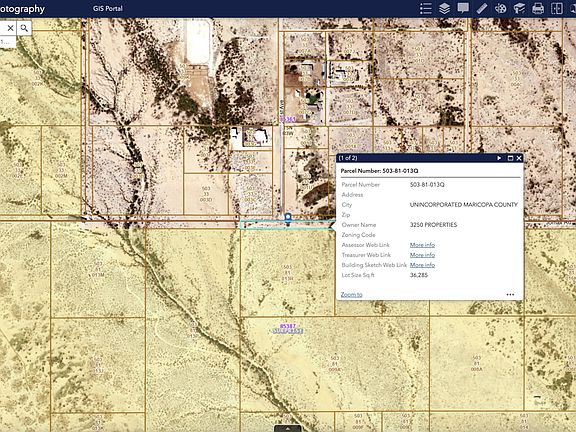The image size is (576, 432).
Task: Select parcel number value 503-81-013Q
Action: tap(427, 184)
